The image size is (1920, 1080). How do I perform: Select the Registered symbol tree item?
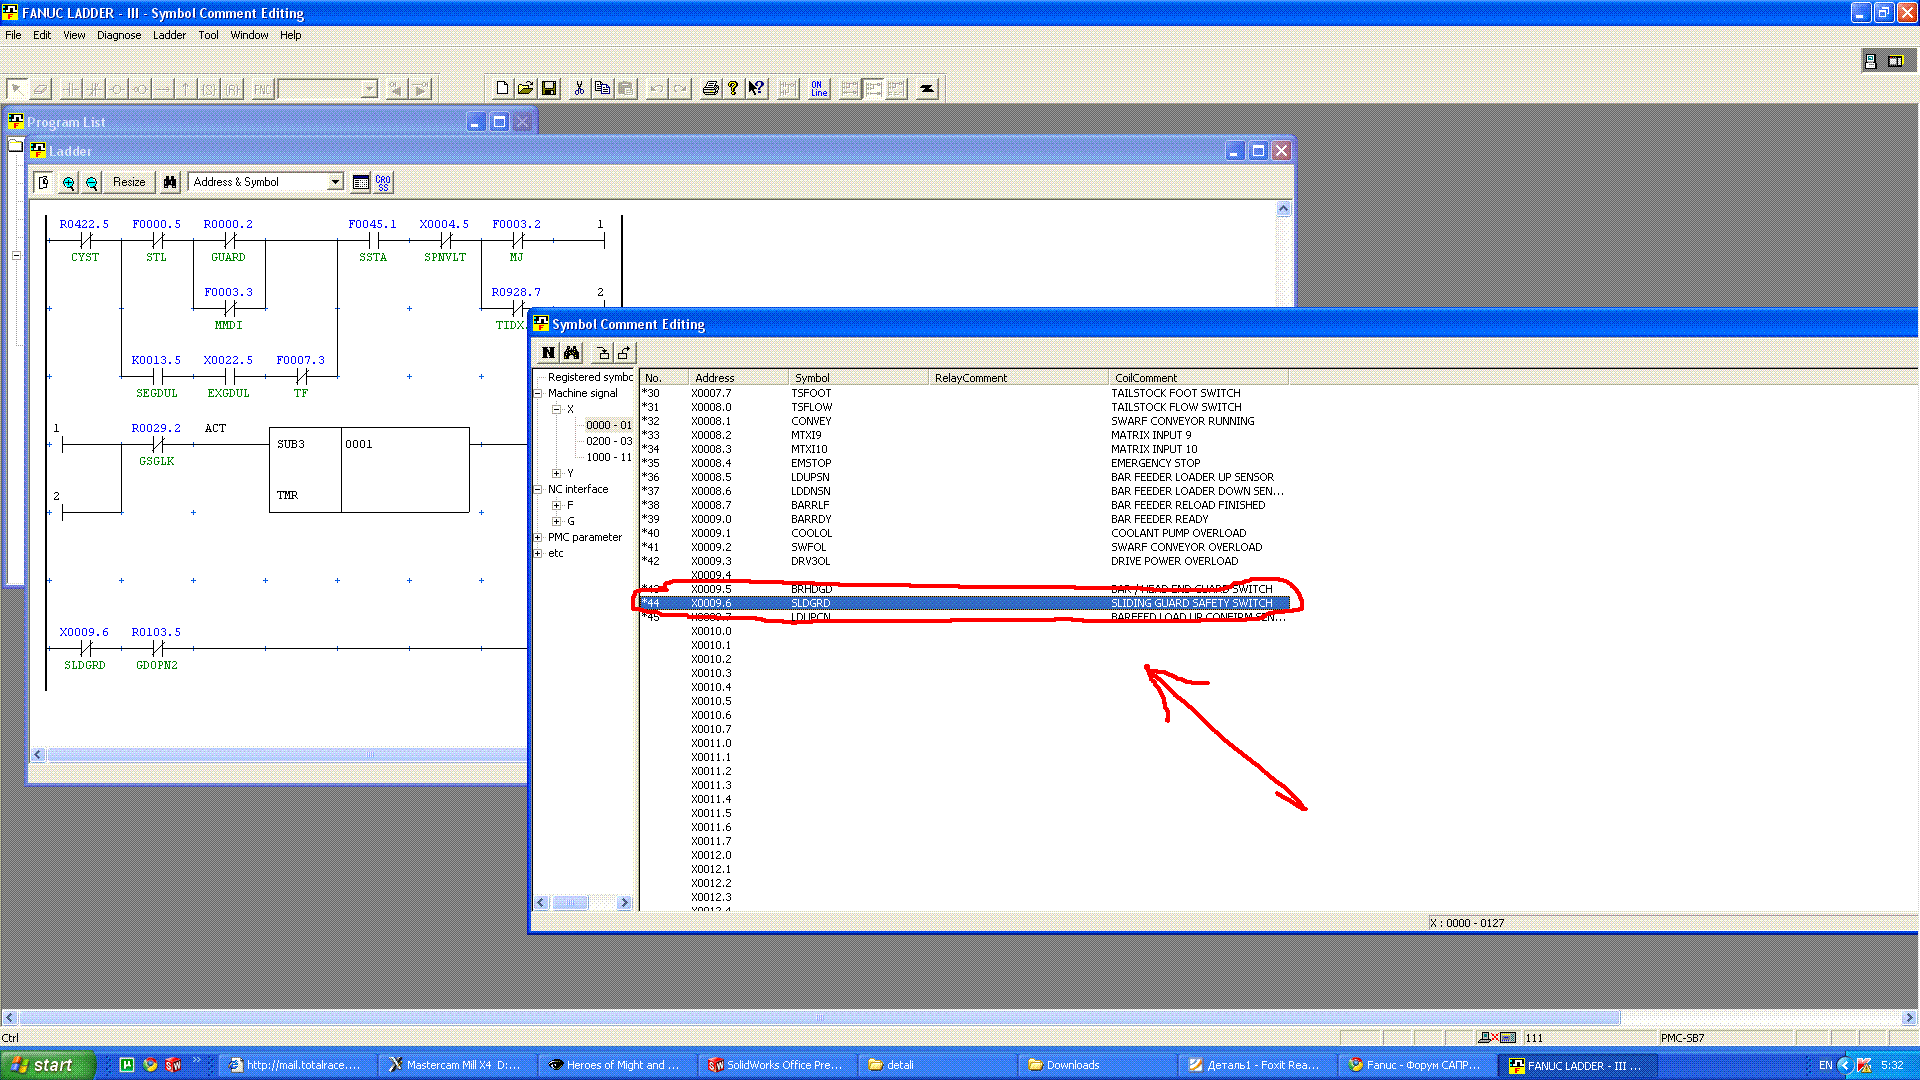click(x=590, y=378)
